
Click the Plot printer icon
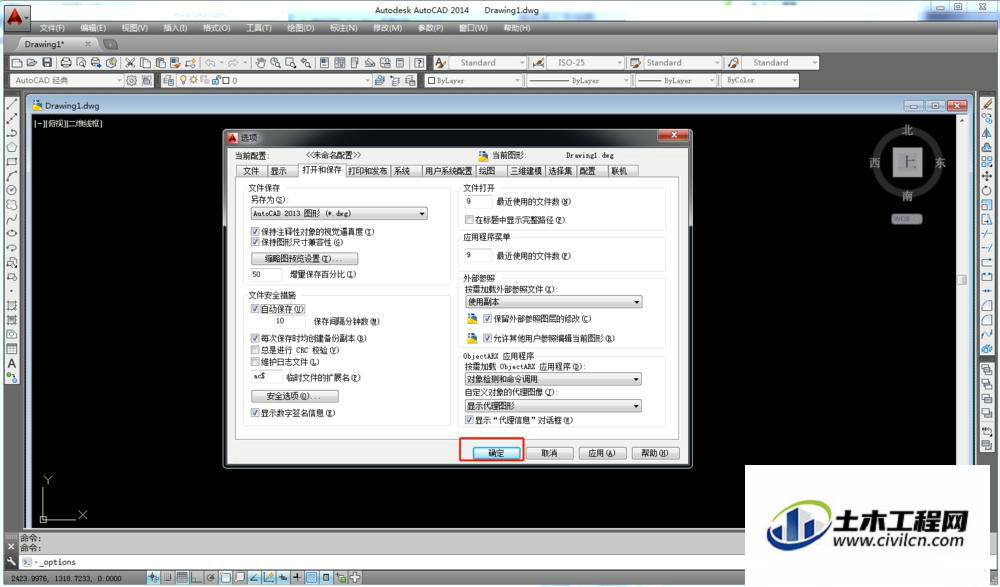click(x=66, y=63)
